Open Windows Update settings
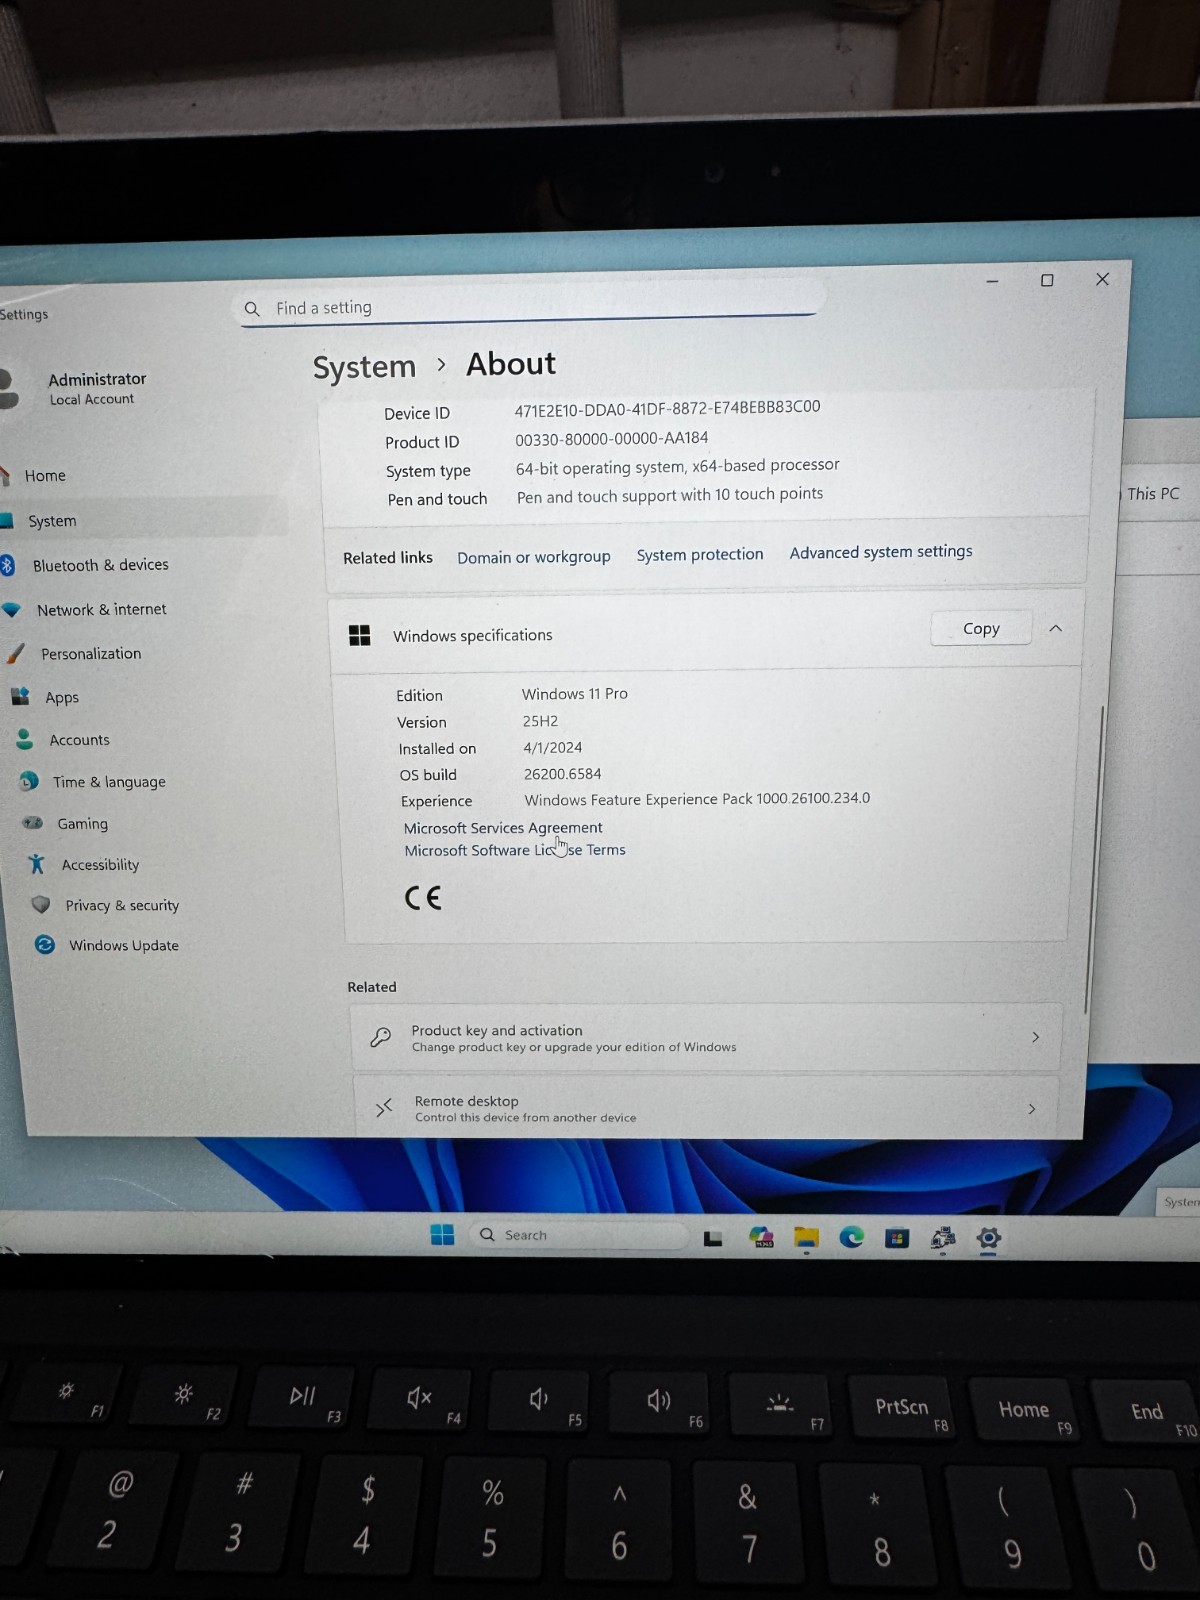Screen dimensions: 1200x1600 pos(124,945)
